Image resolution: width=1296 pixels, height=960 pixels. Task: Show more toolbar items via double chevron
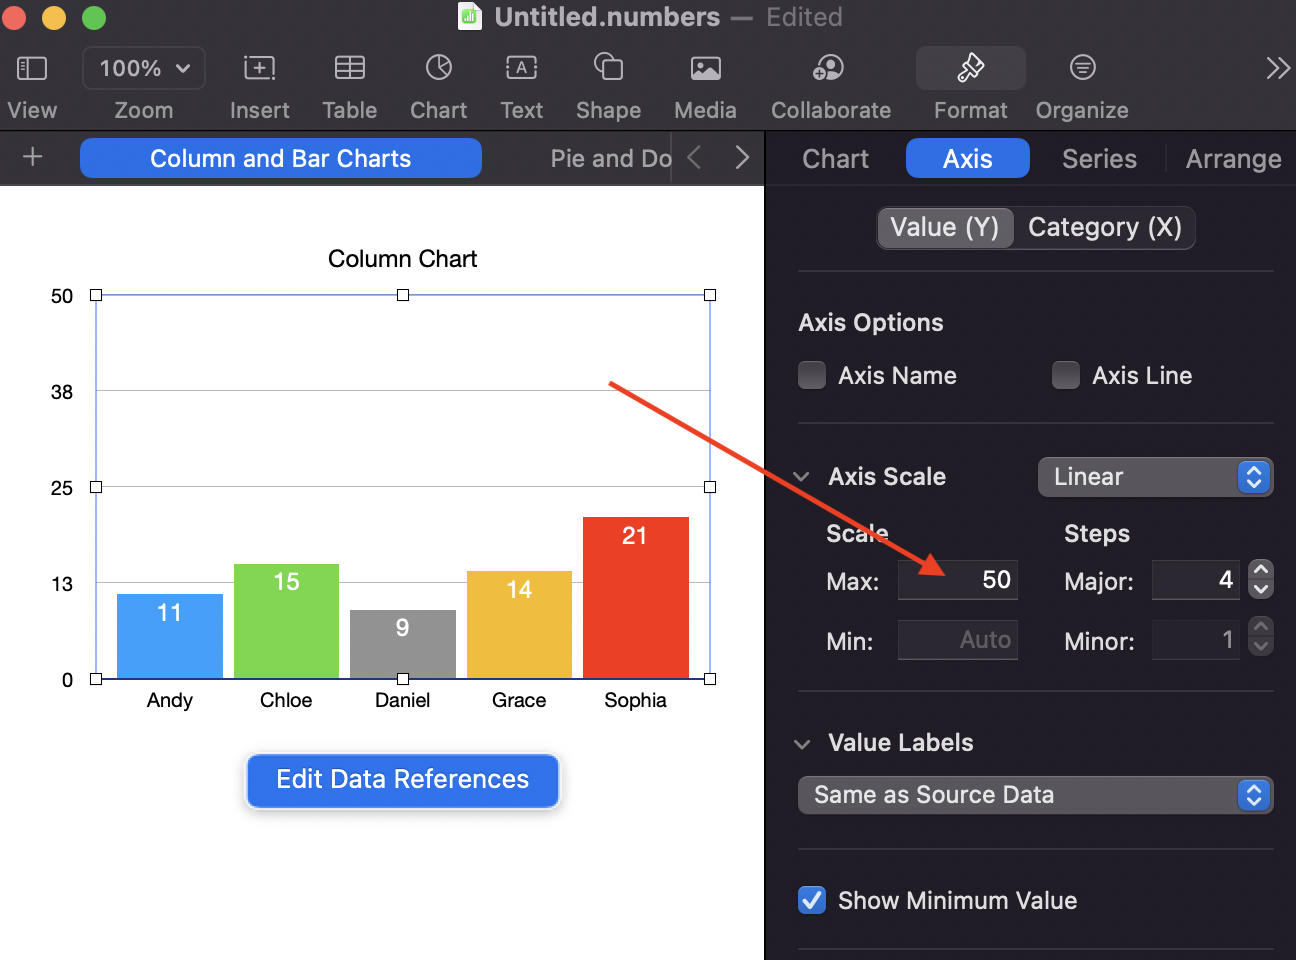click(1278, 68)
